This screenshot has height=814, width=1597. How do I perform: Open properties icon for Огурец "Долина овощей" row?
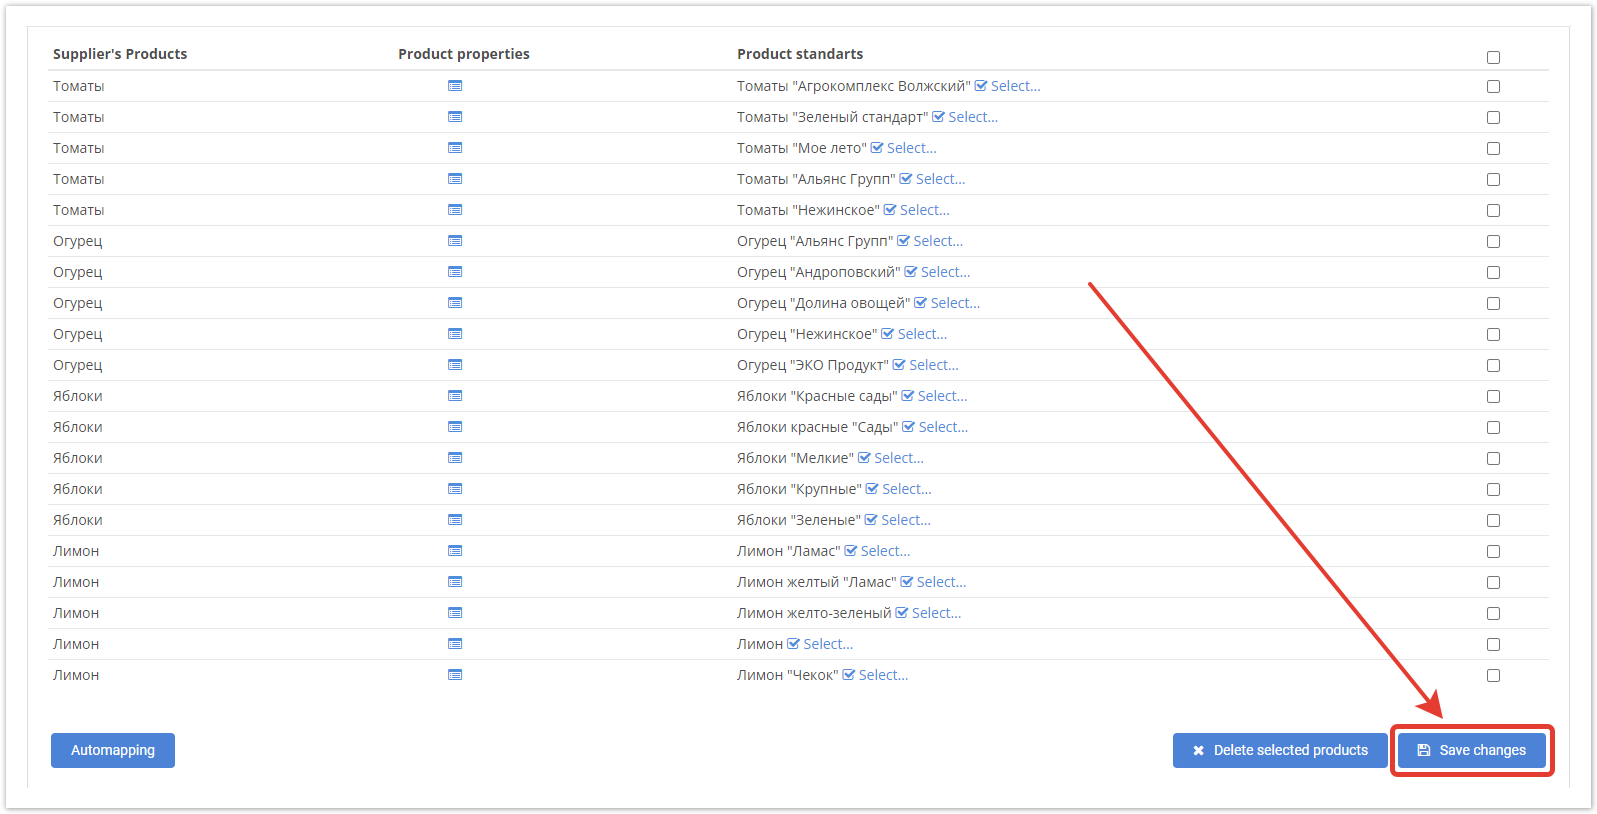click(455, 303)
